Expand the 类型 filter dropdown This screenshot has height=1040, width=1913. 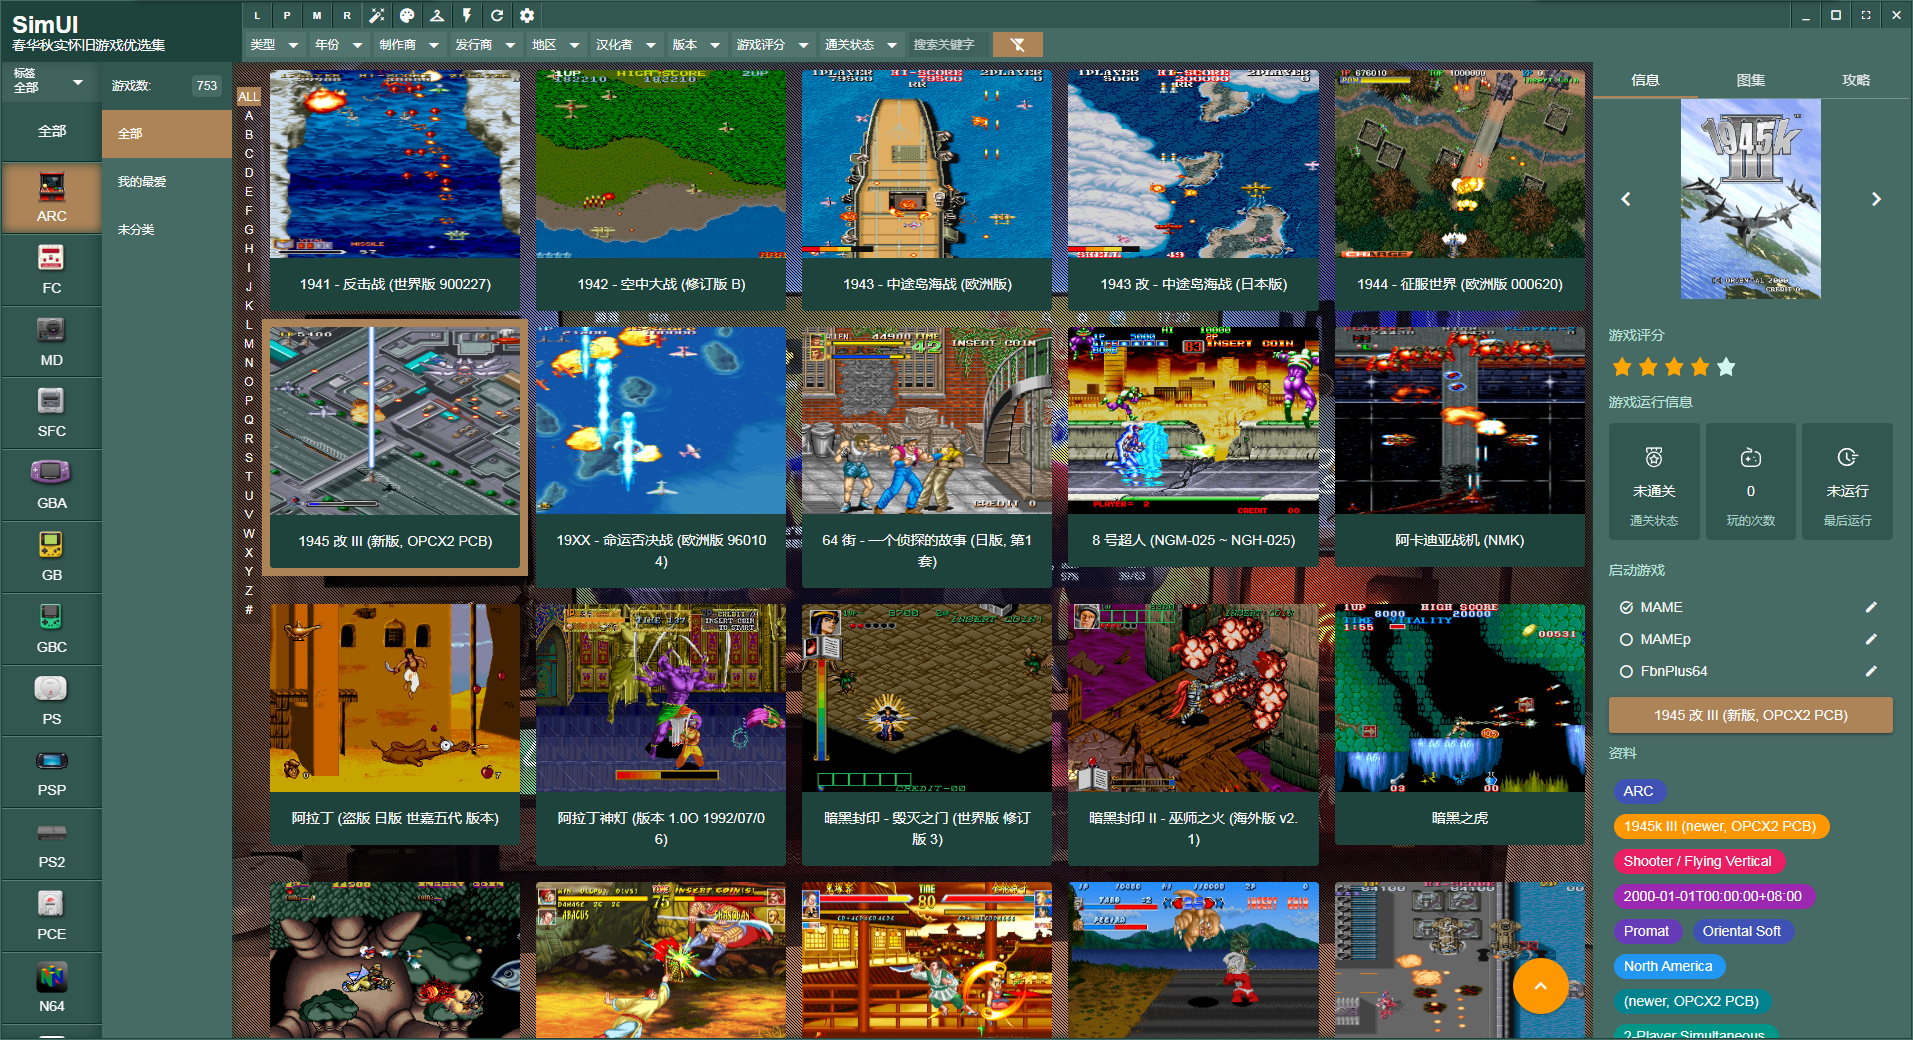point(274,44)
